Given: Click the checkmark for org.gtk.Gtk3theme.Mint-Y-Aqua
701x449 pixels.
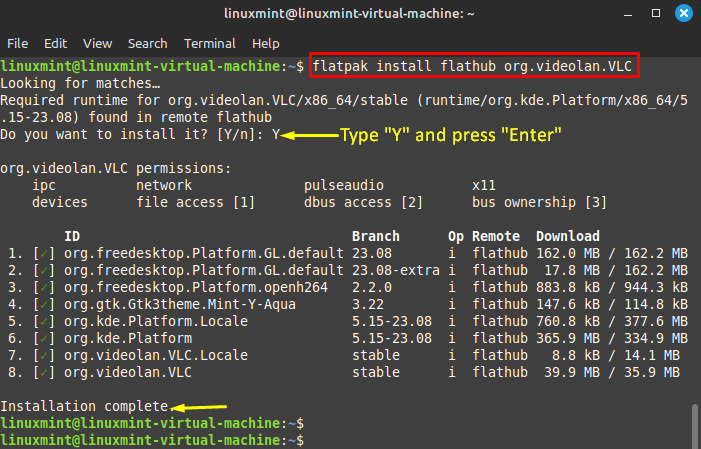Looking at the screenshot, I should (x=39, y=306).
